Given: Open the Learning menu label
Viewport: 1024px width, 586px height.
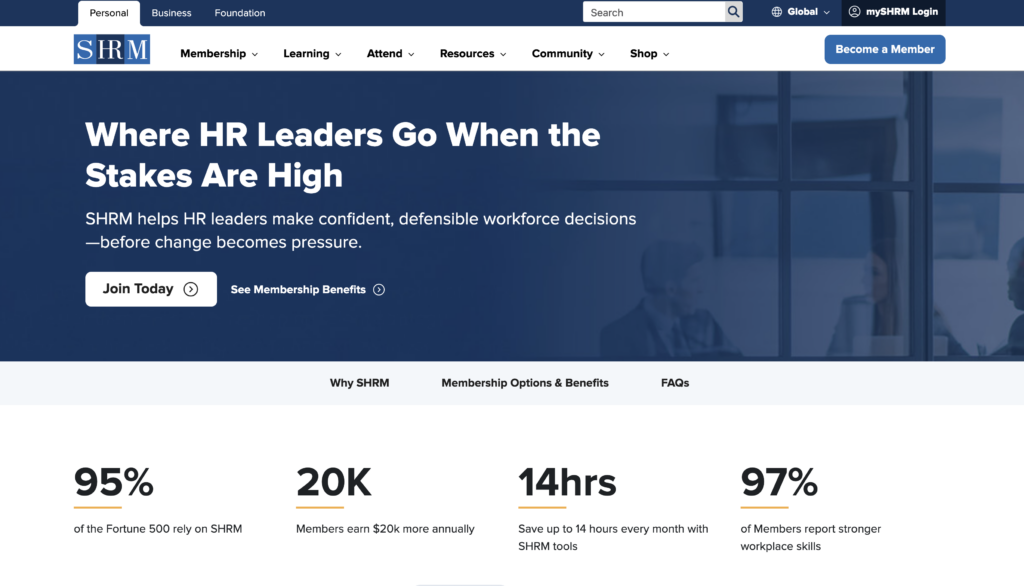Looking at the screenshot, I should point(306,54).
